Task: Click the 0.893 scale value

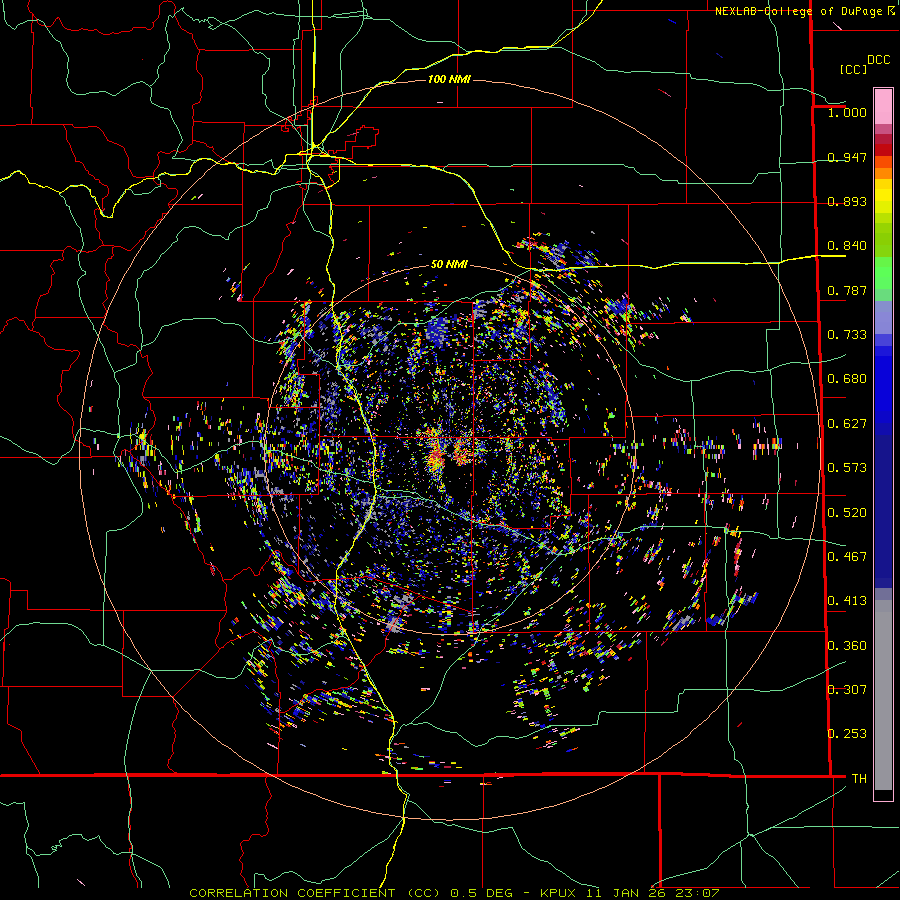Action: point(847,201)
